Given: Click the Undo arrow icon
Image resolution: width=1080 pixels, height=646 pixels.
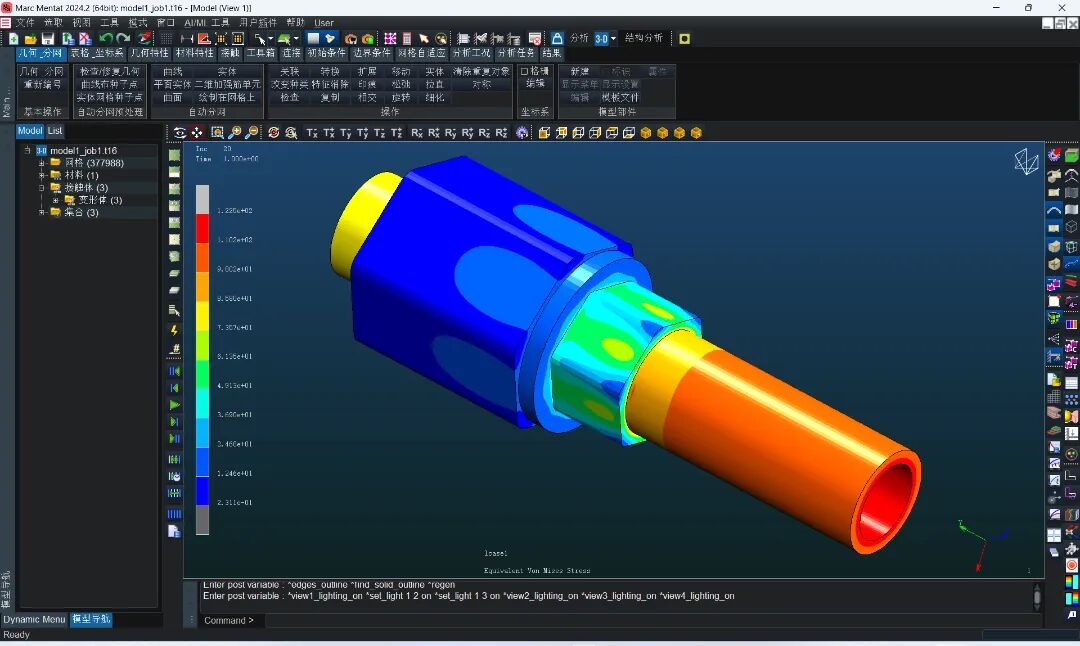Looking at the screenshot, I should pyautogui.click(x=105, y=39).
